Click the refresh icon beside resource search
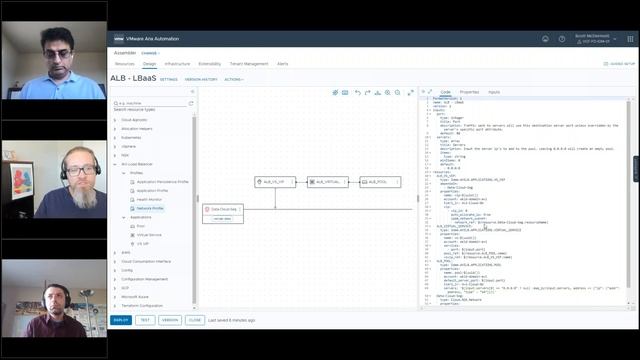The image size is (640, 360). coord(191,103)
